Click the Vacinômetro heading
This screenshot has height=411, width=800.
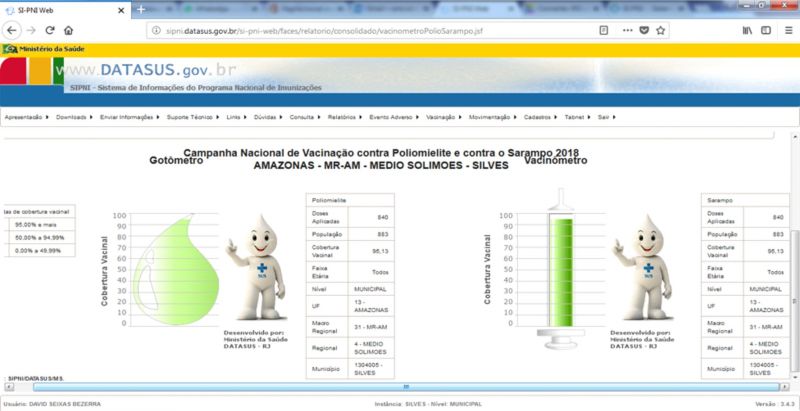(556, 160)
